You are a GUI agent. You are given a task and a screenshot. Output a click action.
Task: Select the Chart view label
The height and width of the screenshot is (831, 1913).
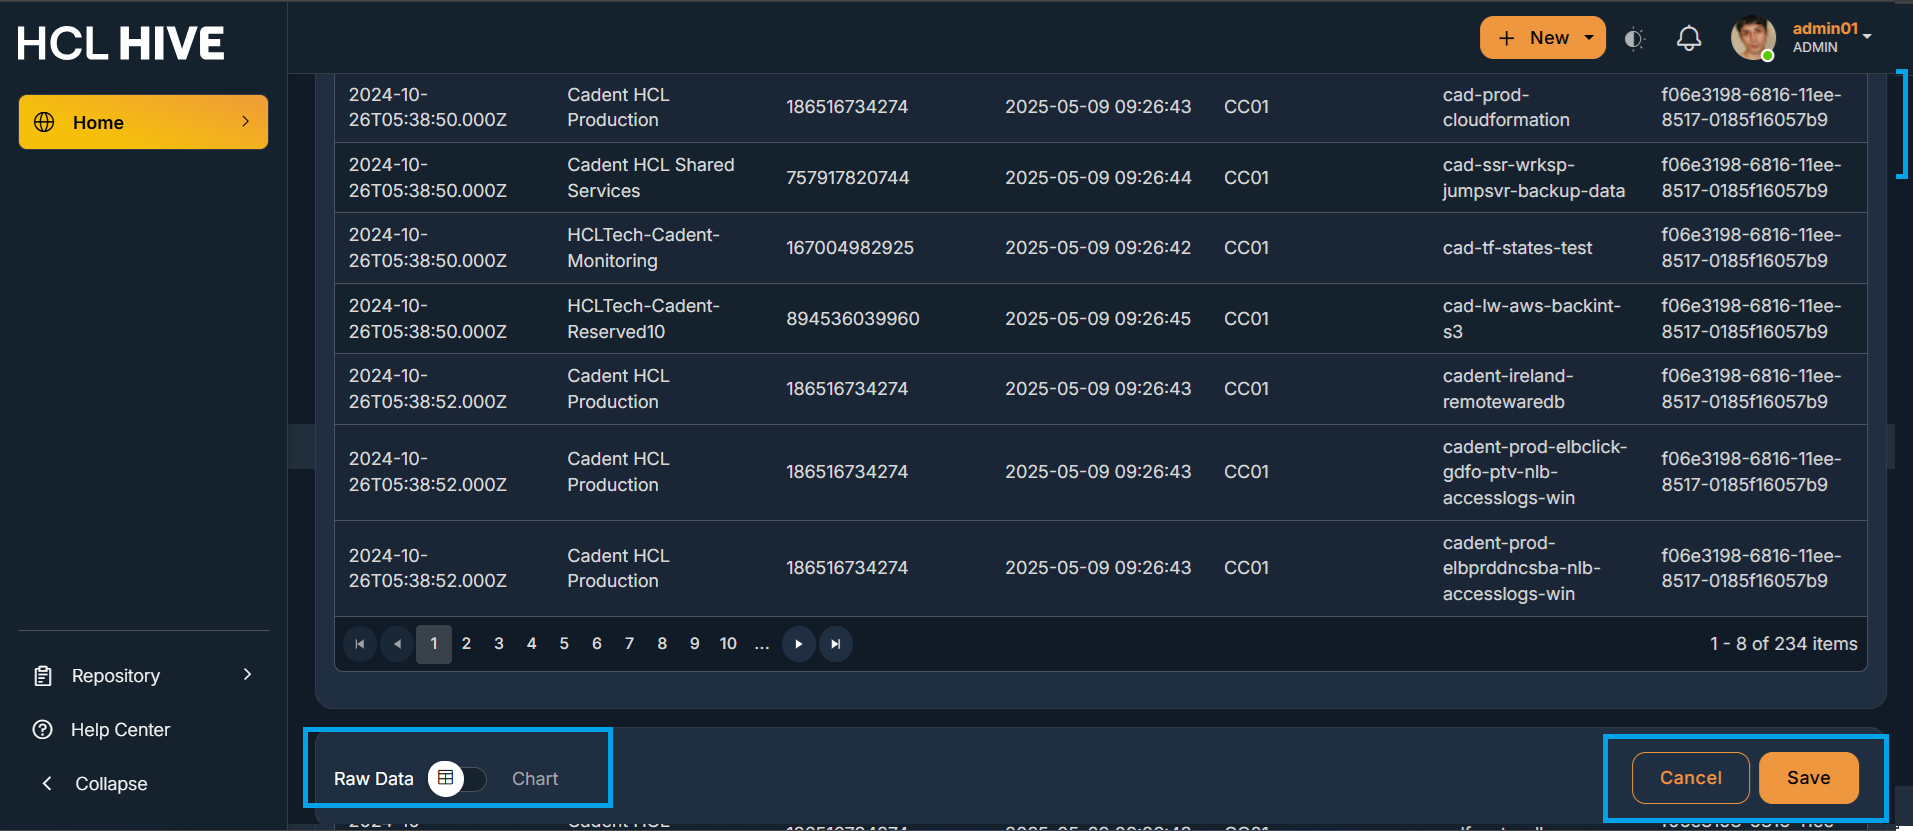point(535,779)
